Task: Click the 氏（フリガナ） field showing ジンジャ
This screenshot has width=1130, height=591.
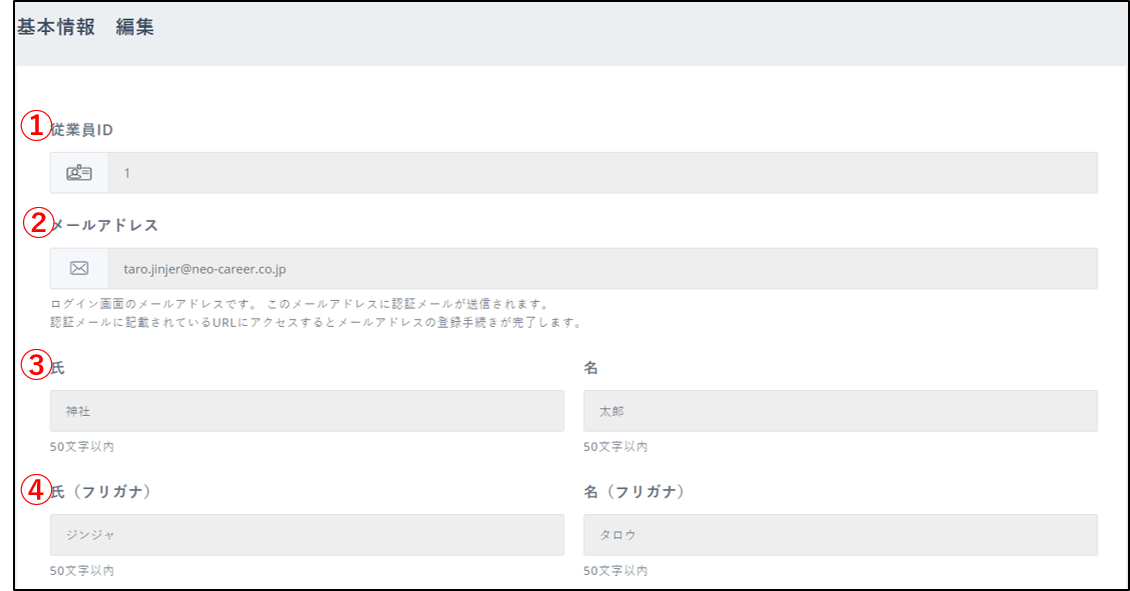Action: coord(306,535)
